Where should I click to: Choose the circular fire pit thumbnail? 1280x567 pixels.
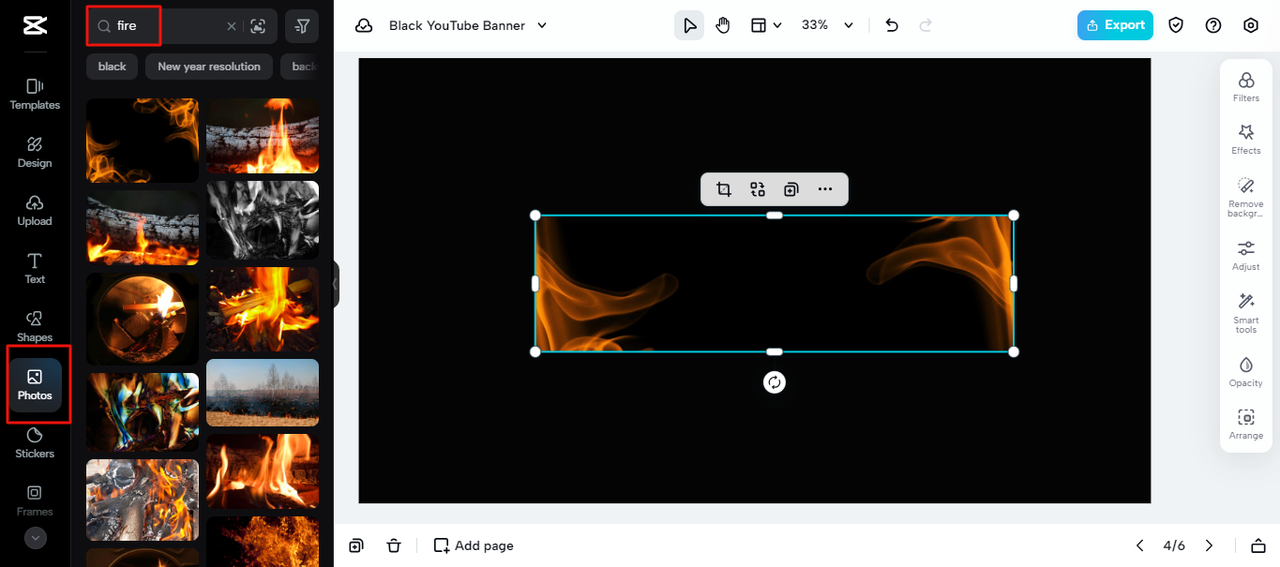(x=142, y=319)
